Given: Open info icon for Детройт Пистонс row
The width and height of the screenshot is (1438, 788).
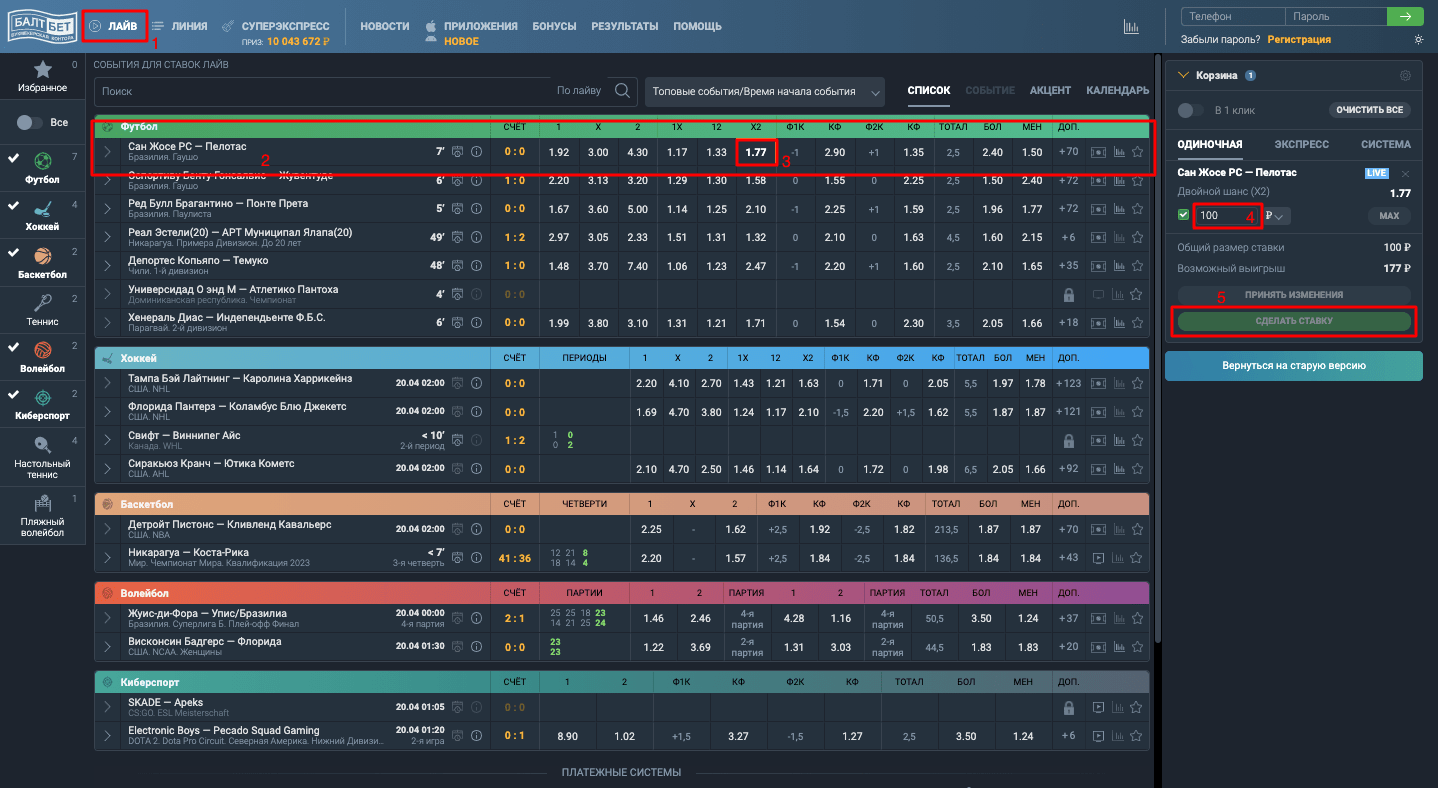Looking at the screenshot, I should 476,529.
